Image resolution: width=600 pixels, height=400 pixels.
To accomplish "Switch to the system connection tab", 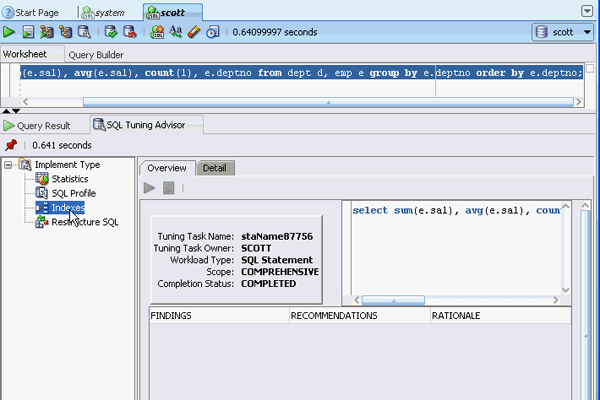I will pos(103,13).
